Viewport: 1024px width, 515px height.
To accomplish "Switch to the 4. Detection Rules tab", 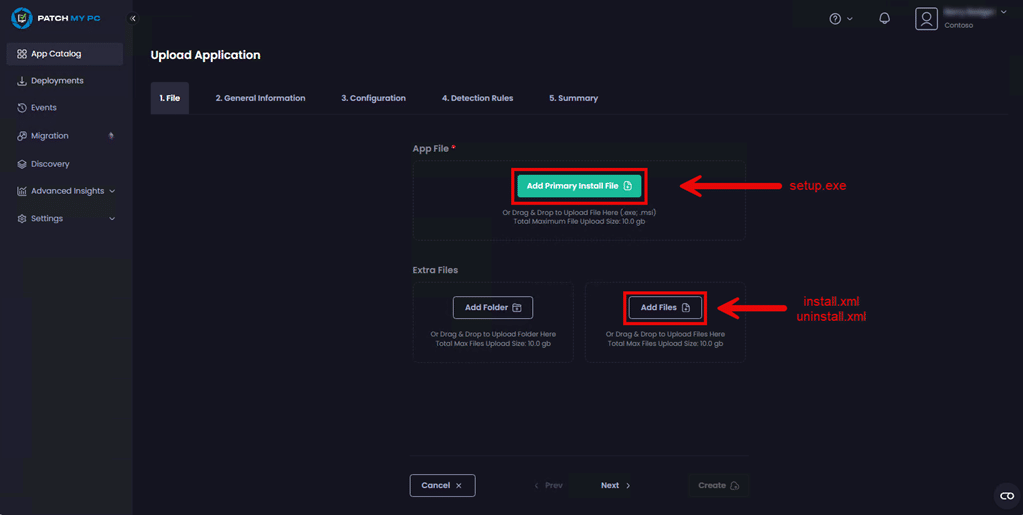I will point(477,98).
